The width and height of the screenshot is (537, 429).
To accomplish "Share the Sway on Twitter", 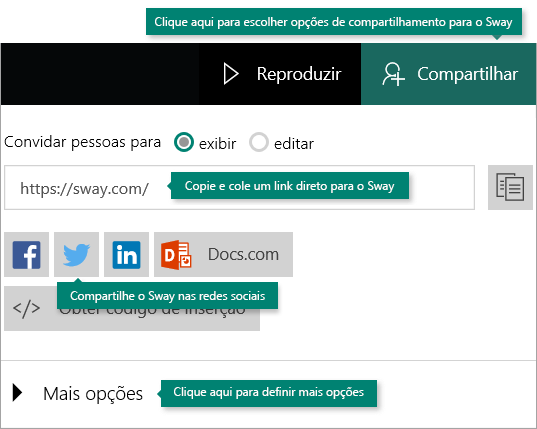I will 76,254.
